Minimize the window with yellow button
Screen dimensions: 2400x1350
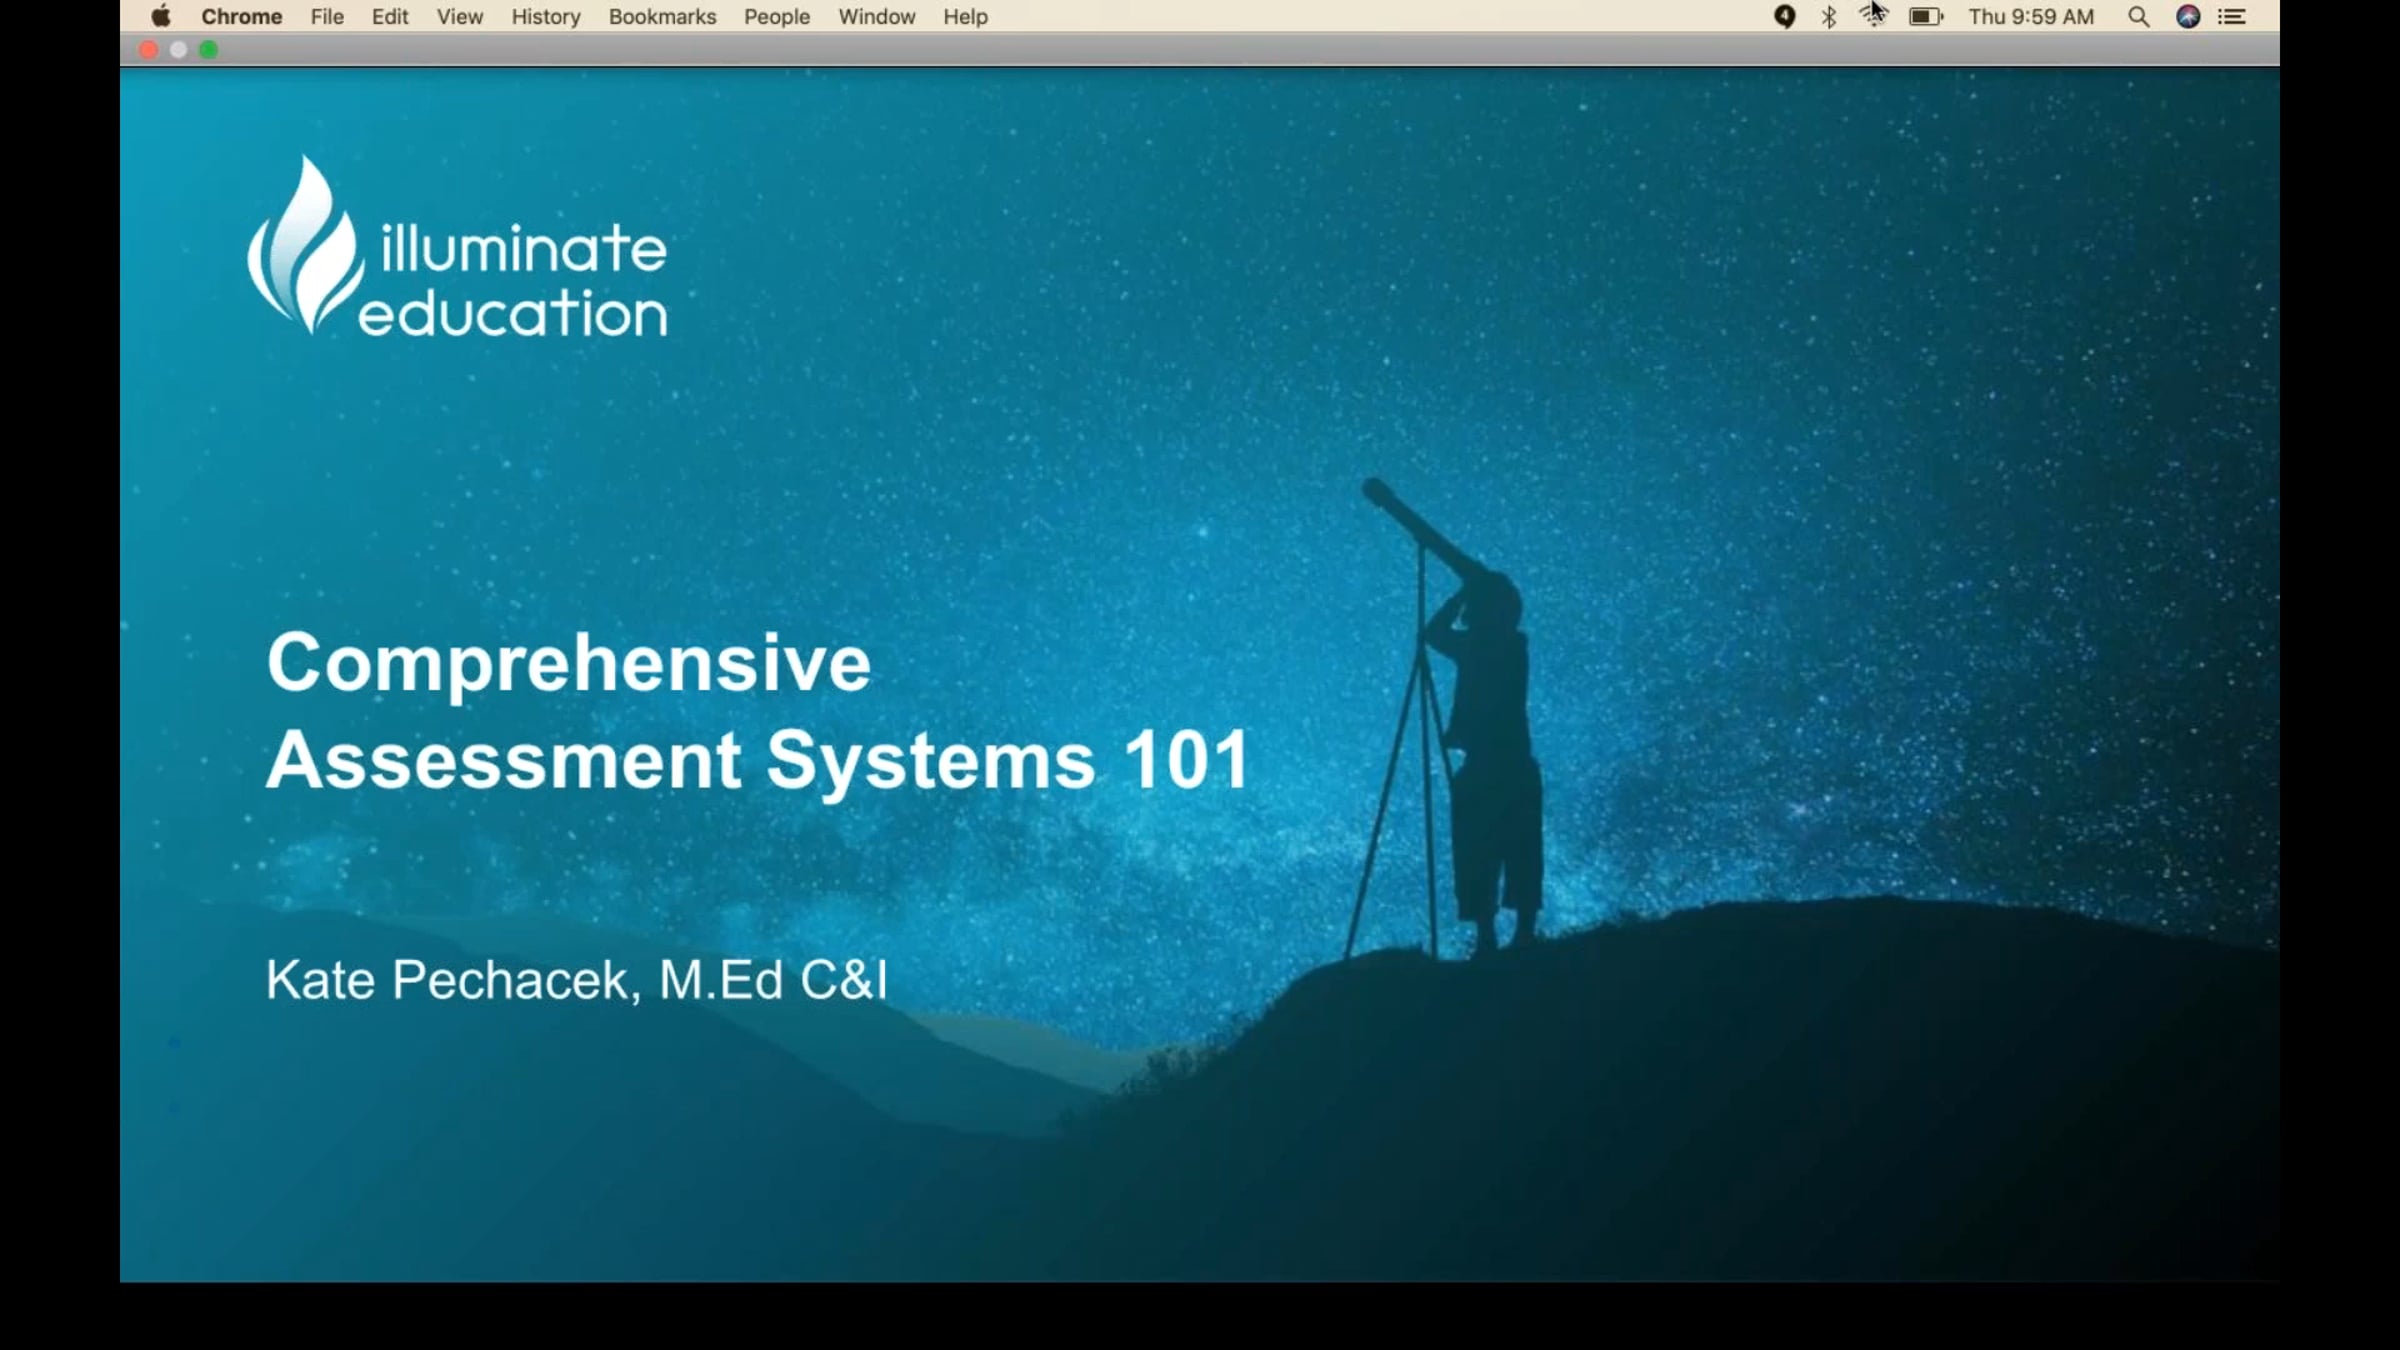[x=178, y=50]
